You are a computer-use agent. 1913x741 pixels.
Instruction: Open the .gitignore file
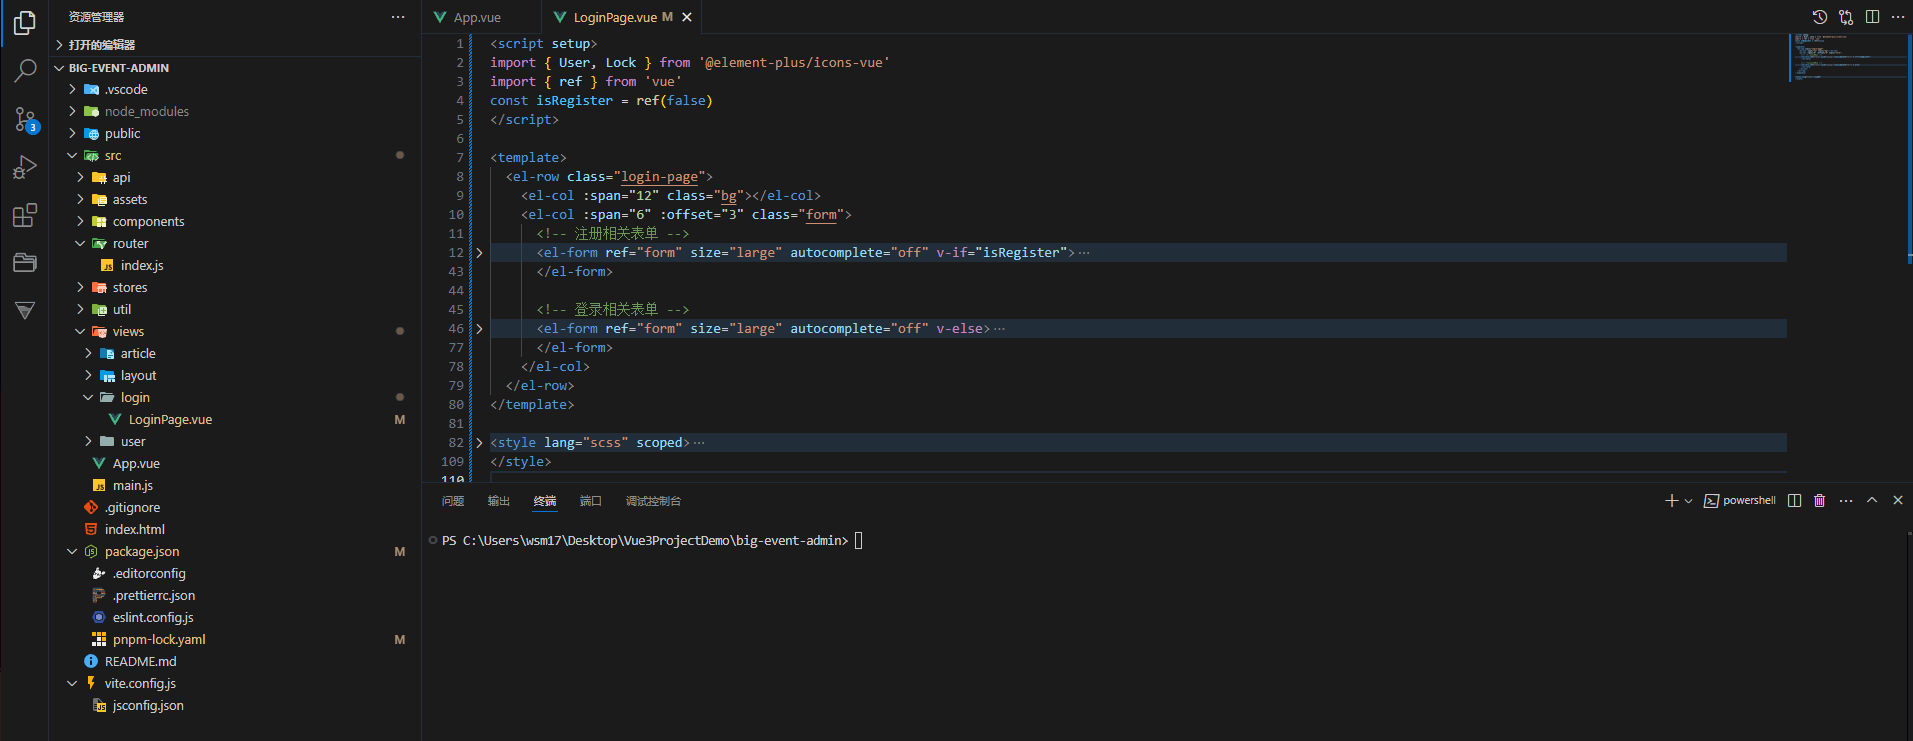click(x=235, y=507)
